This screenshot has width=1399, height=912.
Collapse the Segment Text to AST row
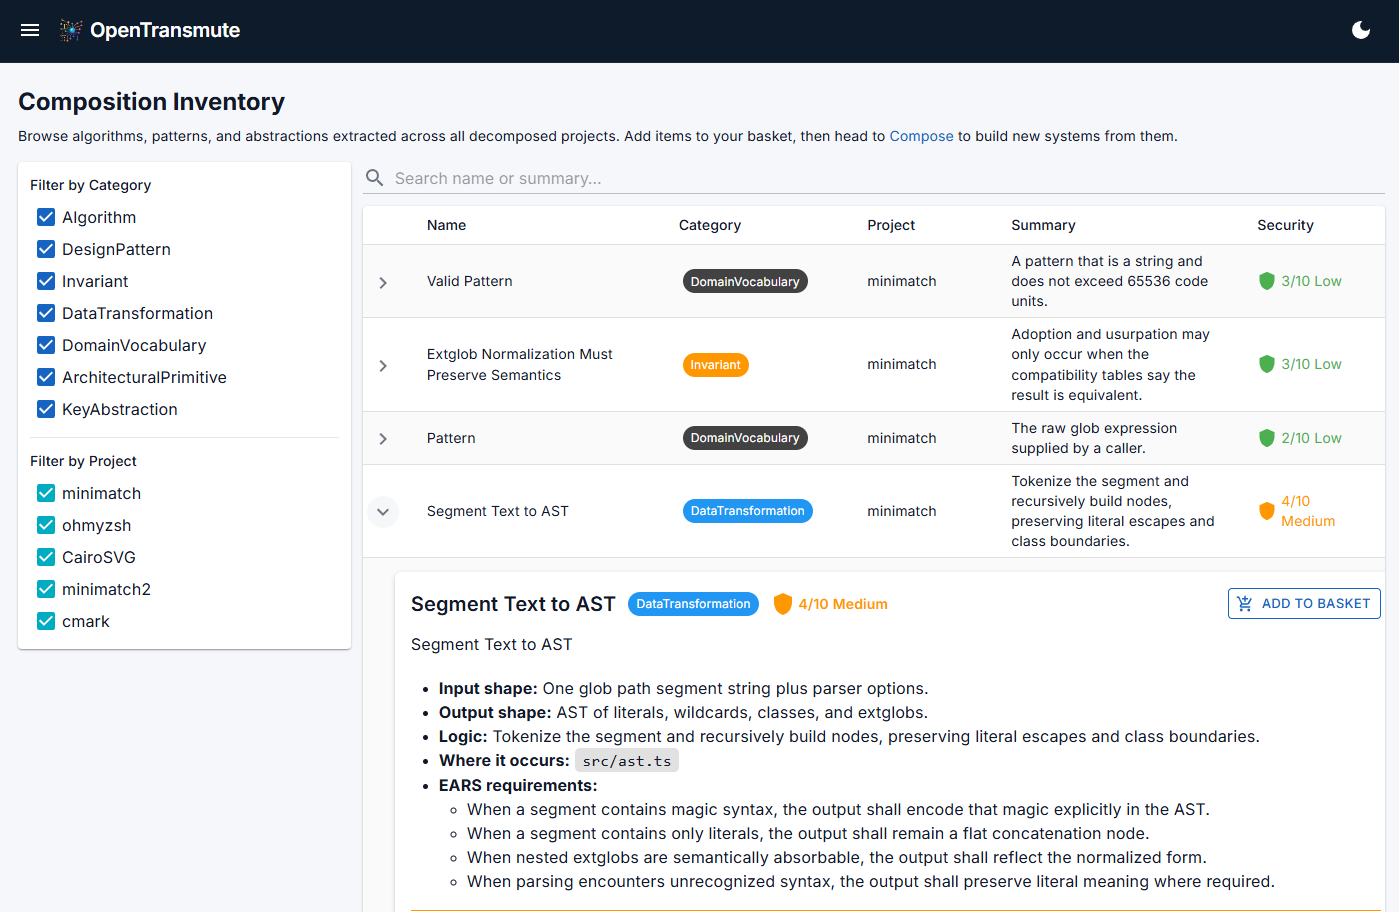[383, 511]
